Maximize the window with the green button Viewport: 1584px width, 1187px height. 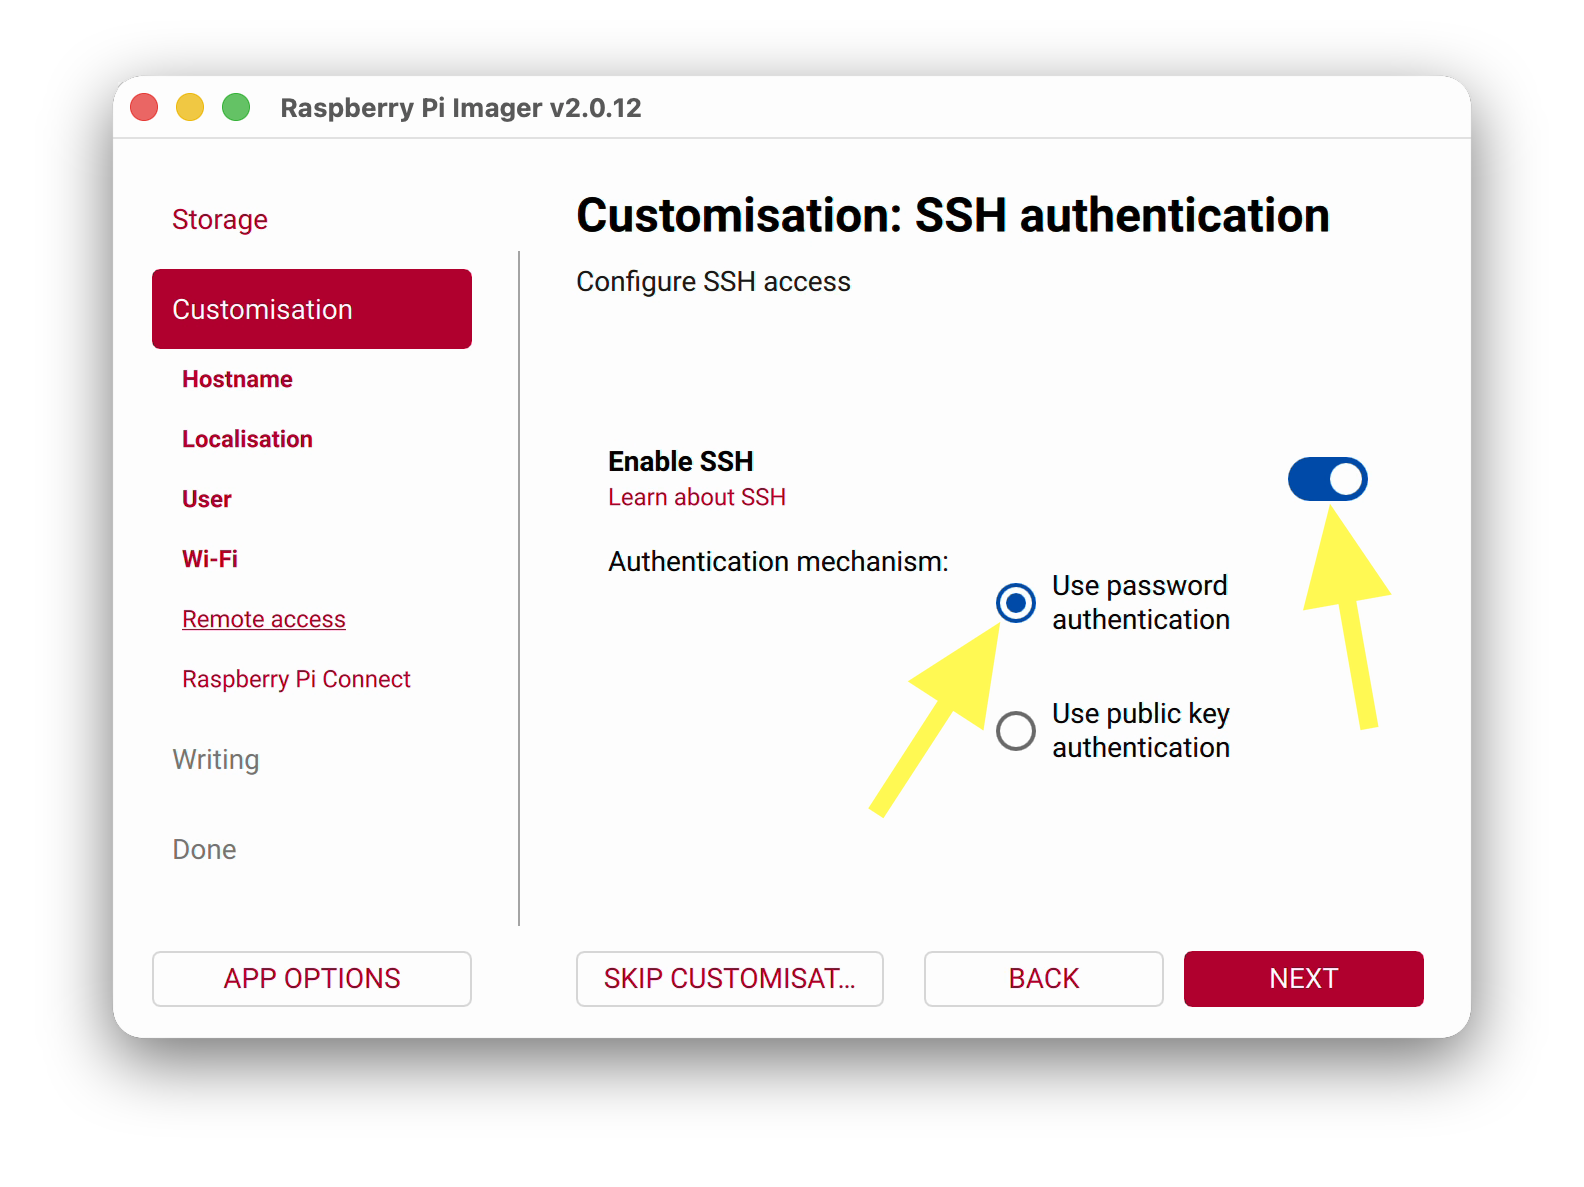point(236,107)
